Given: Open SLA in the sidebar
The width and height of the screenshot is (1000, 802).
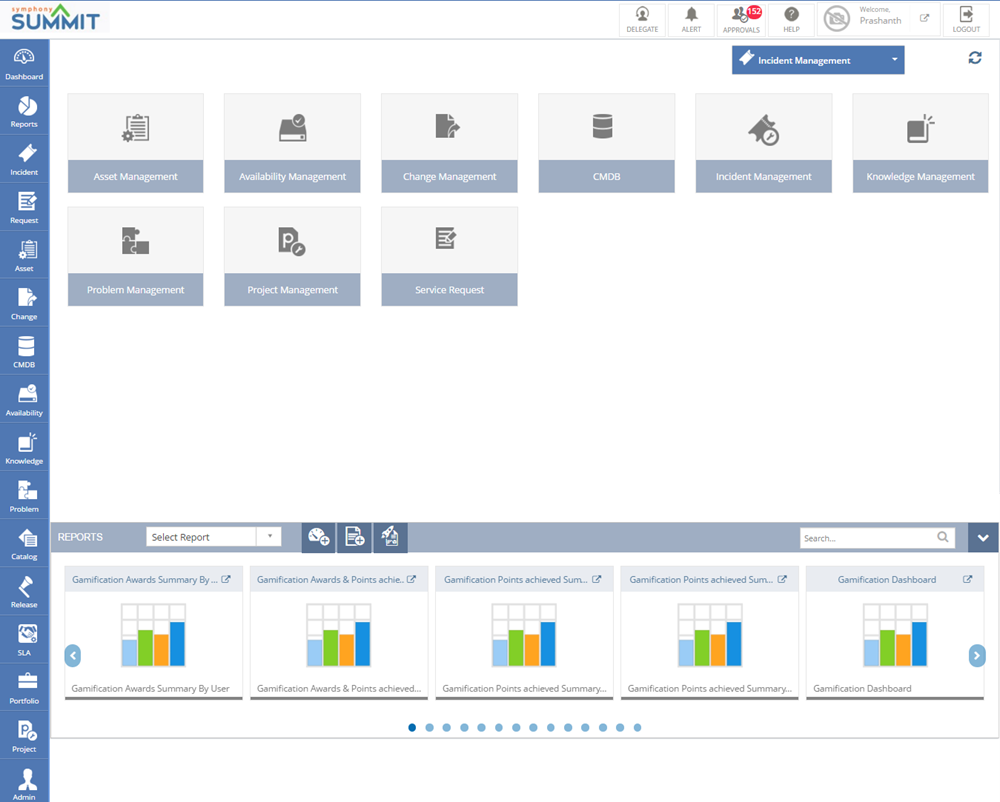Looking at the screenshot, I should tap(24, 640).
